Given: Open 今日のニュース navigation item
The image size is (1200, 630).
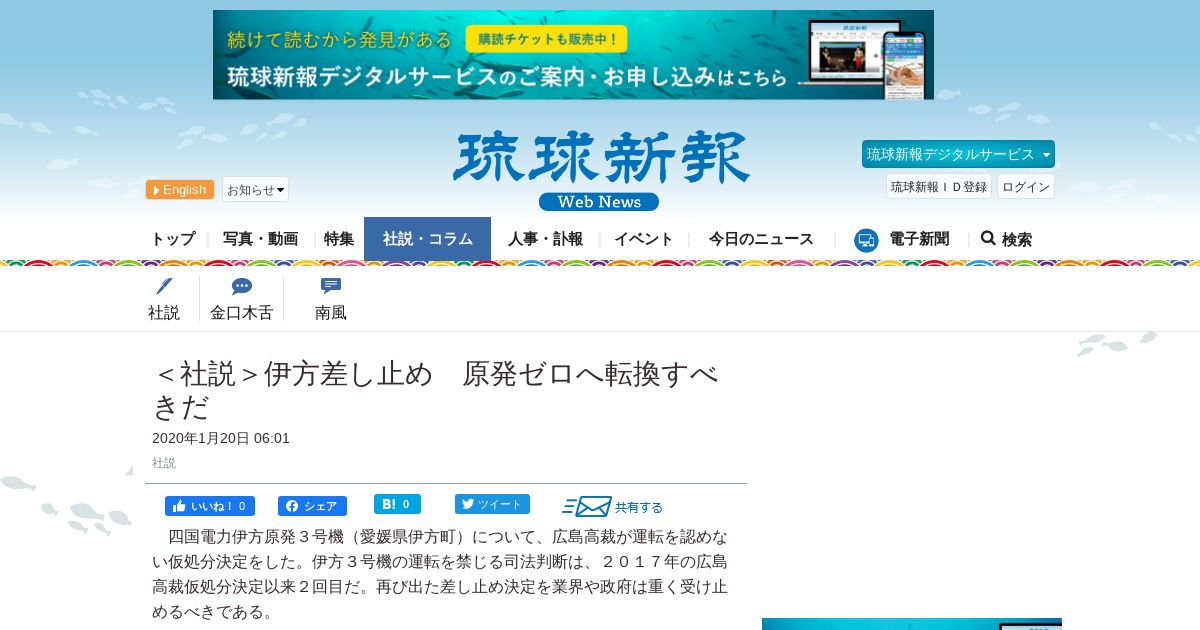Looking at the screenshot, I should pyautogui.click(x=761, y=239).
